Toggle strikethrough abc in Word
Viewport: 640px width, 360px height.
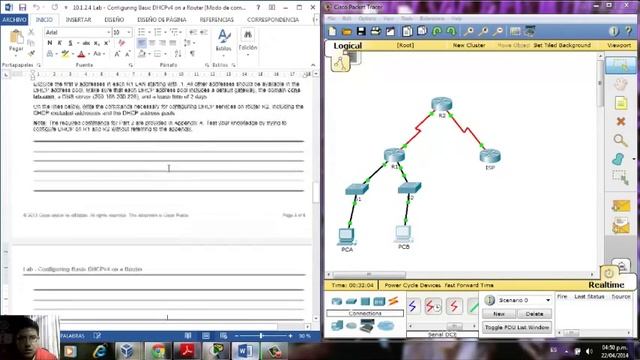coord(86,43)
